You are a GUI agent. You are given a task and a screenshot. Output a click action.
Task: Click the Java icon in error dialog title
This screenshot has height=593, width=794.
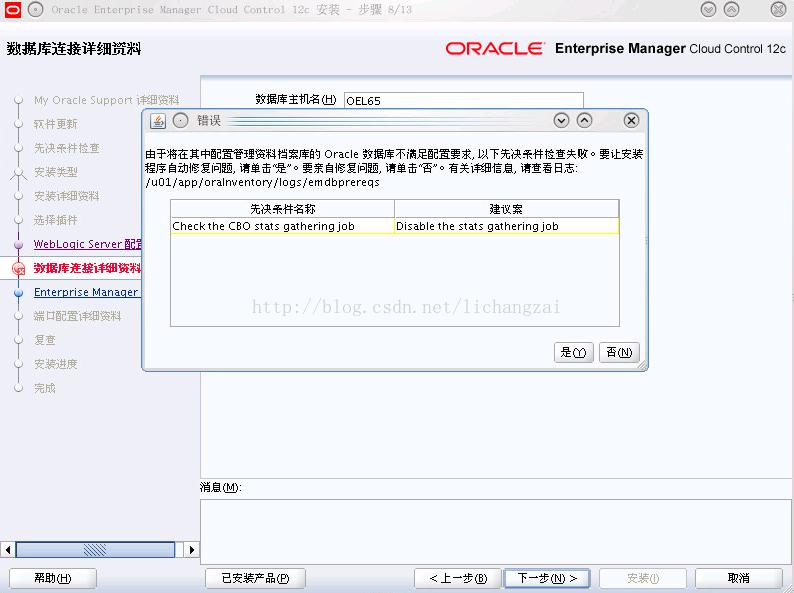click(x=158, y=121)
